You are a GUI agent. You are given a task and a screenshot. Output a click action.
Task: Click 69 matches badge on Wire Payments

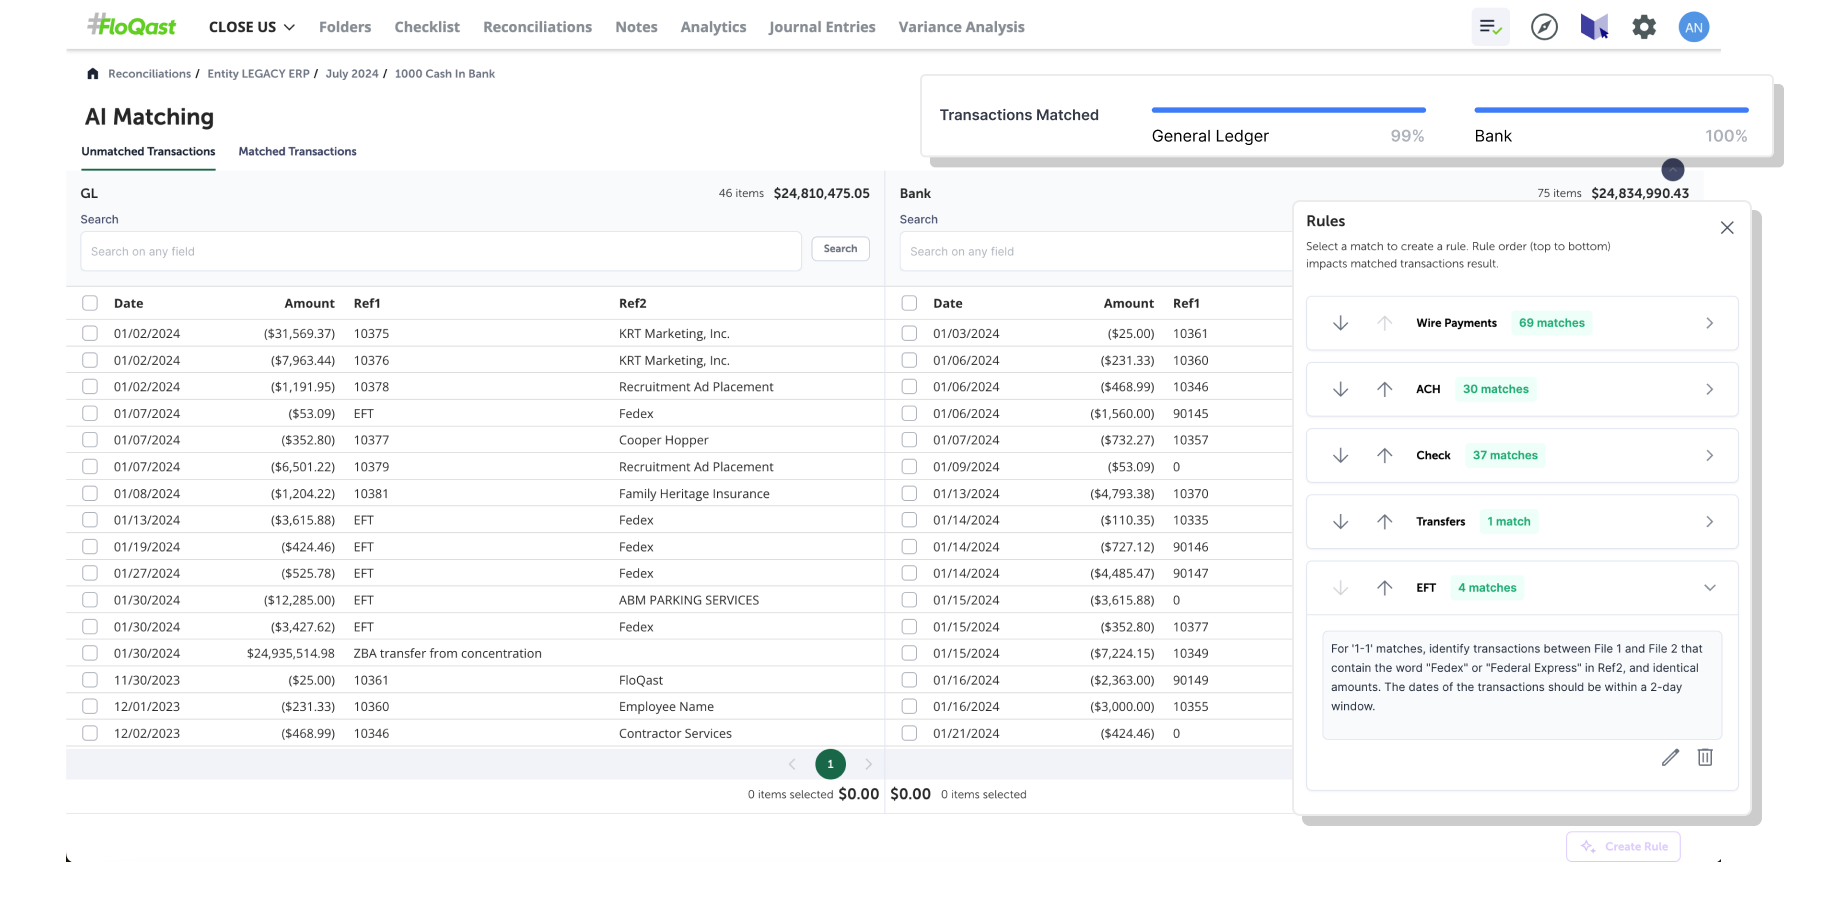[x=1551, y=323]
